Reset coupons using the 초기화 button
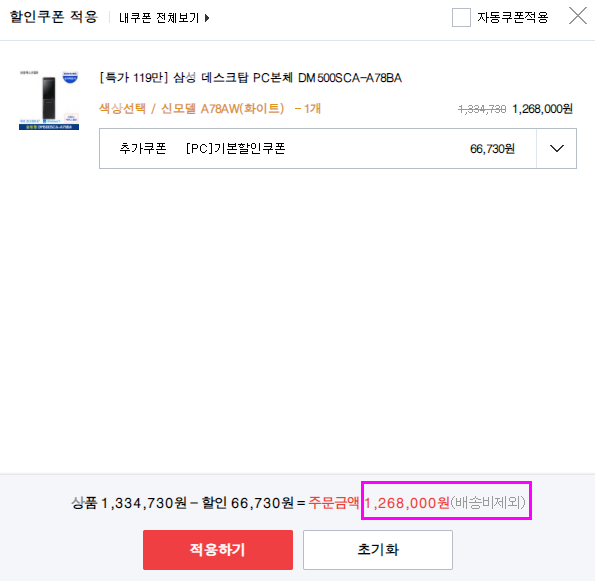 point(378,550)
